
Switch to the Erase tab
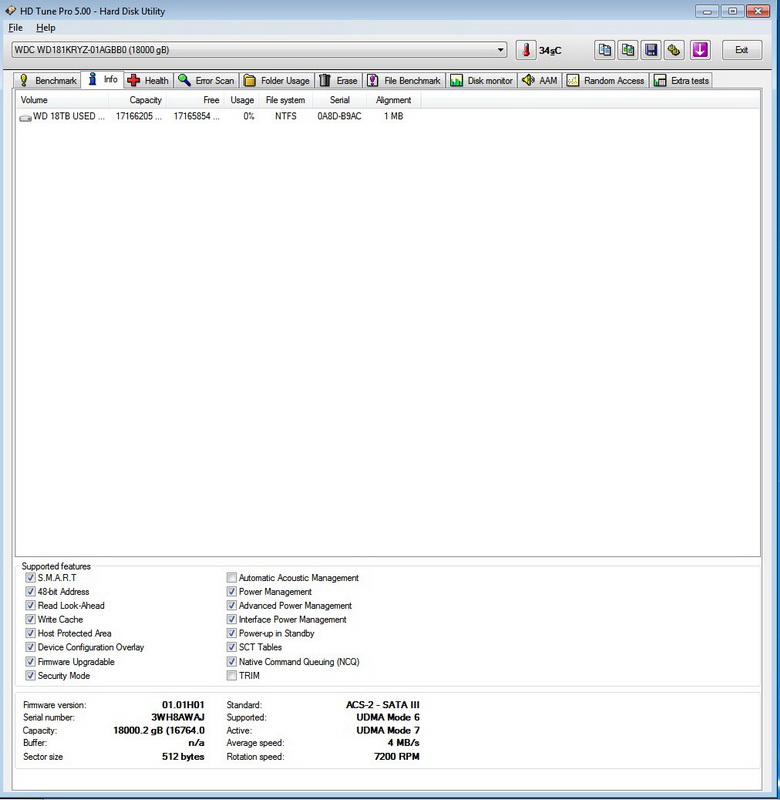click(338, 81)
